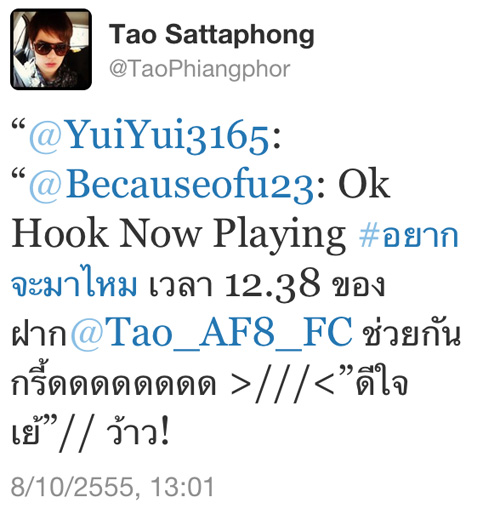Image resolution: width=500 pixels, height=526 pixels.
Task: Click the กรี๊ดดดดดดดด text
Action: [x=113, y=380]
